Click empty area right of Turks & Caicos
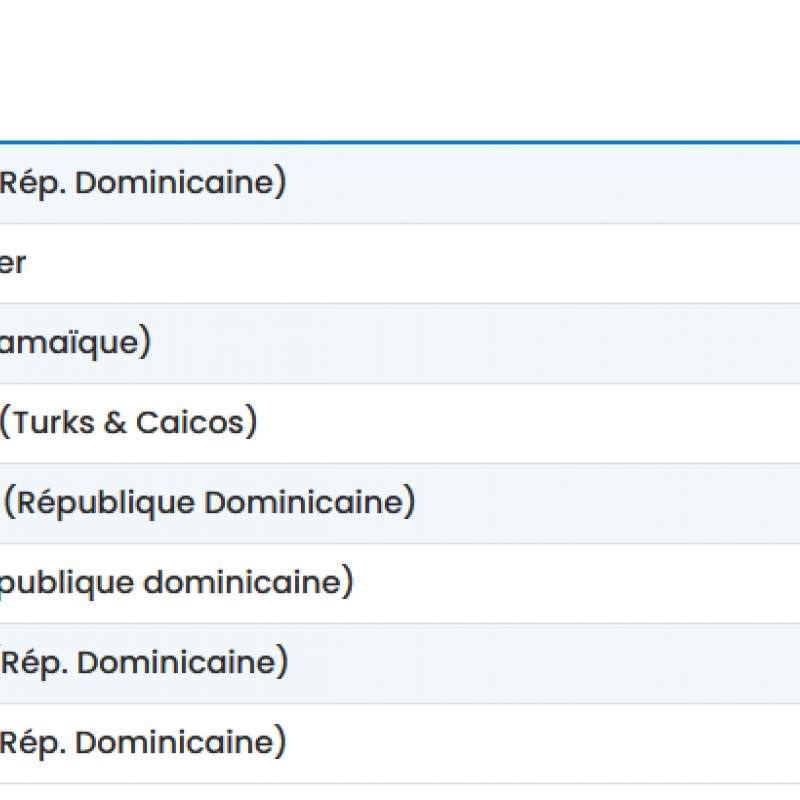The width and height of the screenshot is (800, 800). tap(529, 423)
